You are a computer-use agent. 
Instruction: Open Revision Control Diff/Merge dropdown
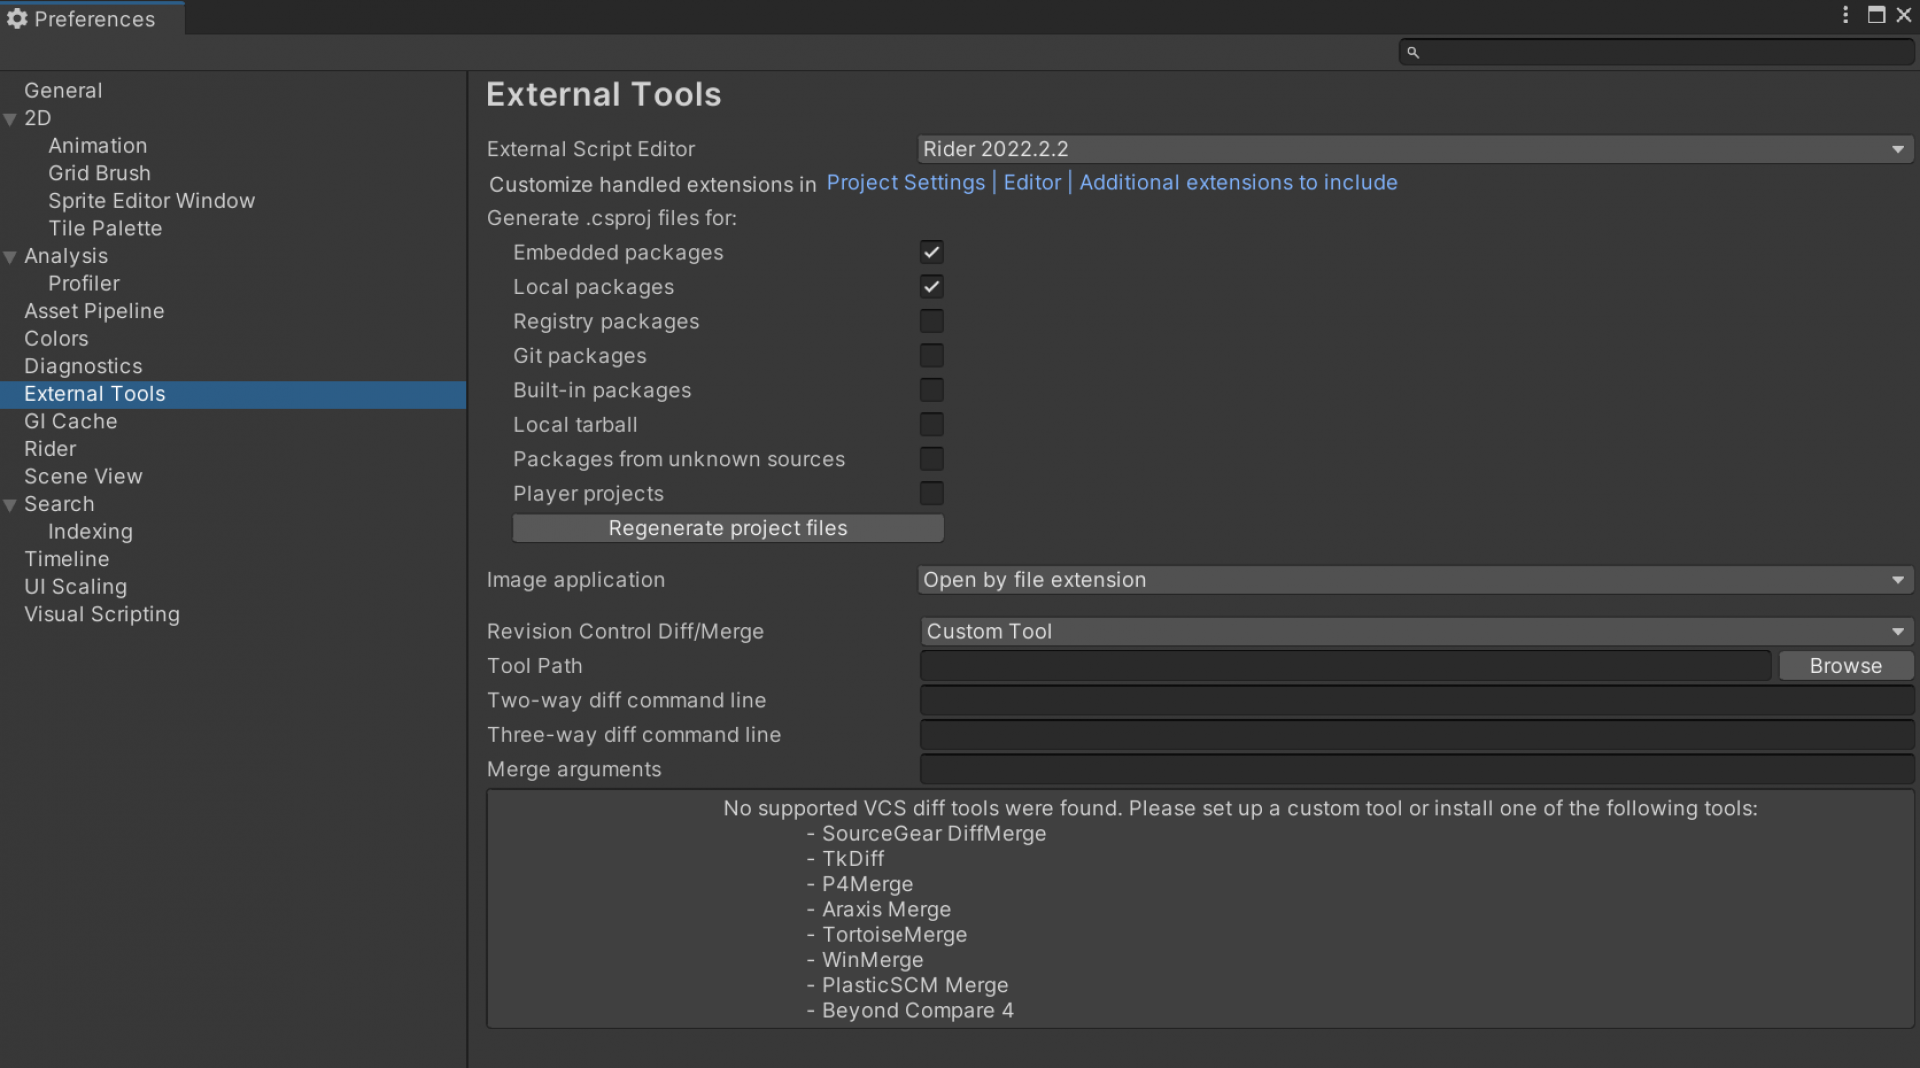1415,632
